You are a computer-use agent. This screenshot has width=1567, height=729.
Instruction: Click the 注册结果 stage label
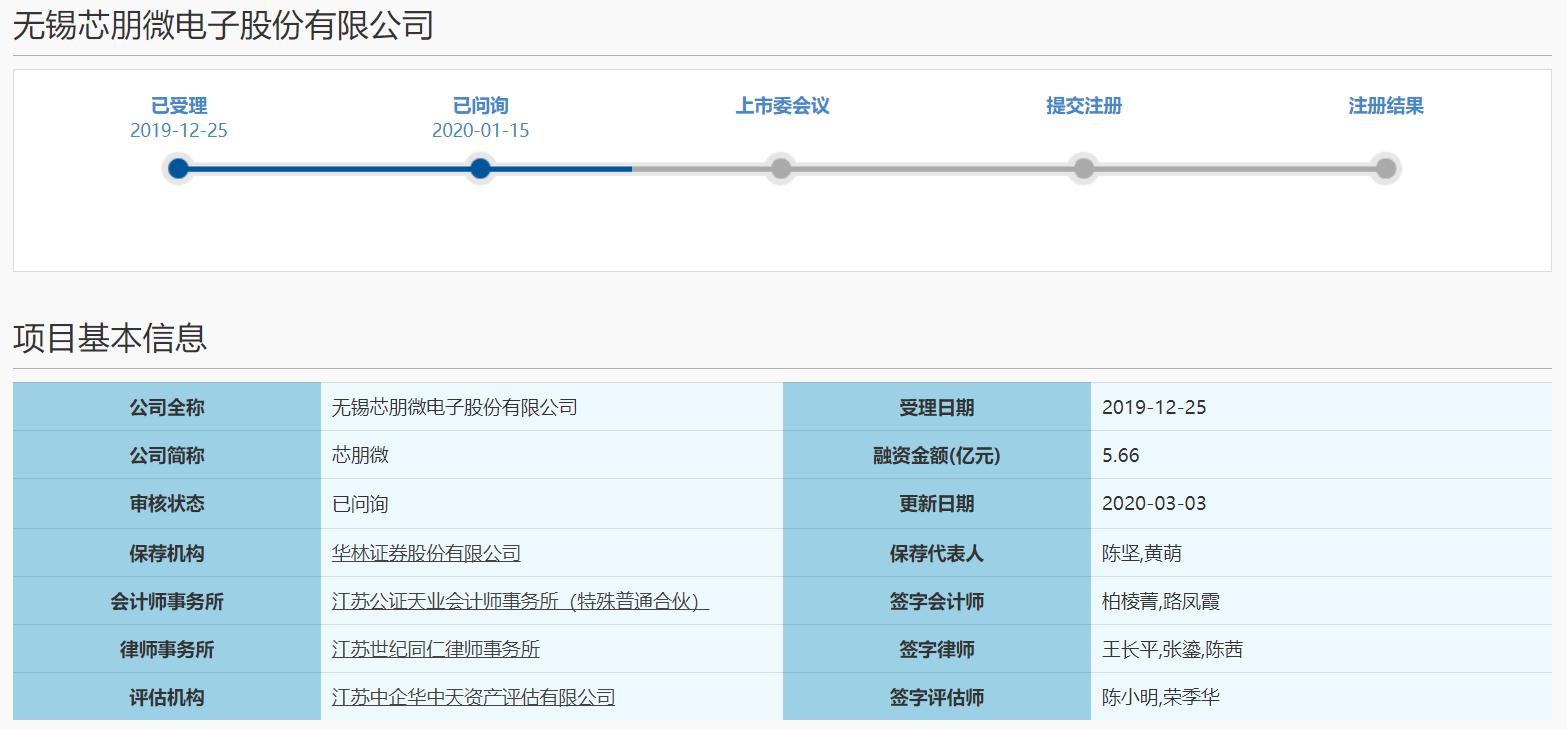[1385, 104]
